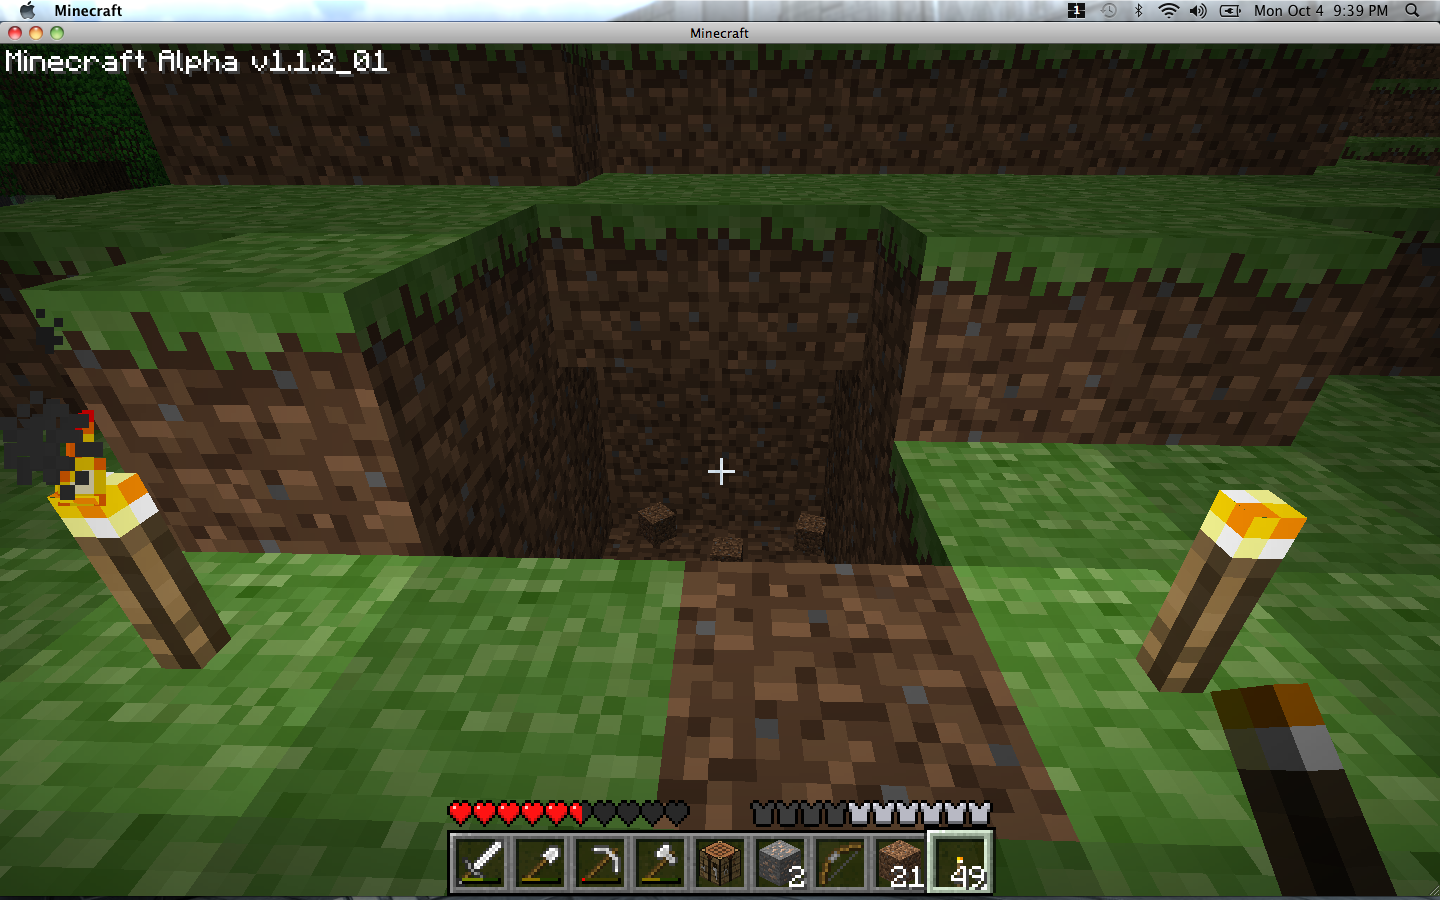1440x900 pixels.
Task: Open the Spaces menu bar icon
Action: (1076, 10)
